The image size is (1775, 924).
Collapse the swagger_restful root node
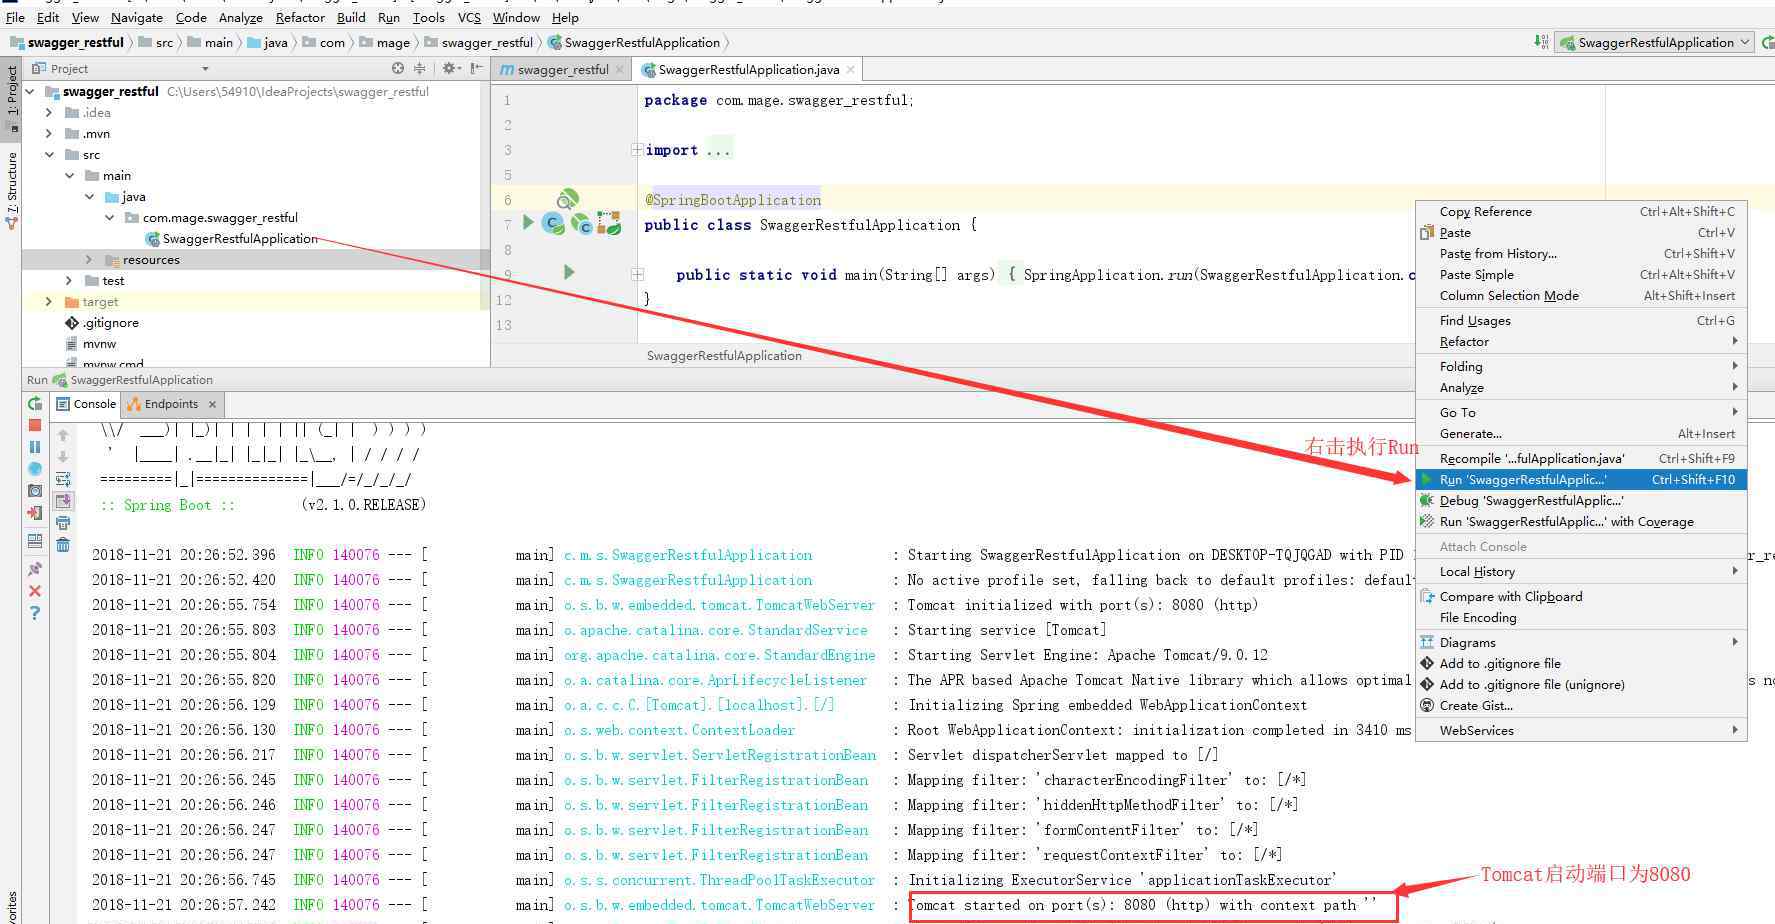click(30, 91)
